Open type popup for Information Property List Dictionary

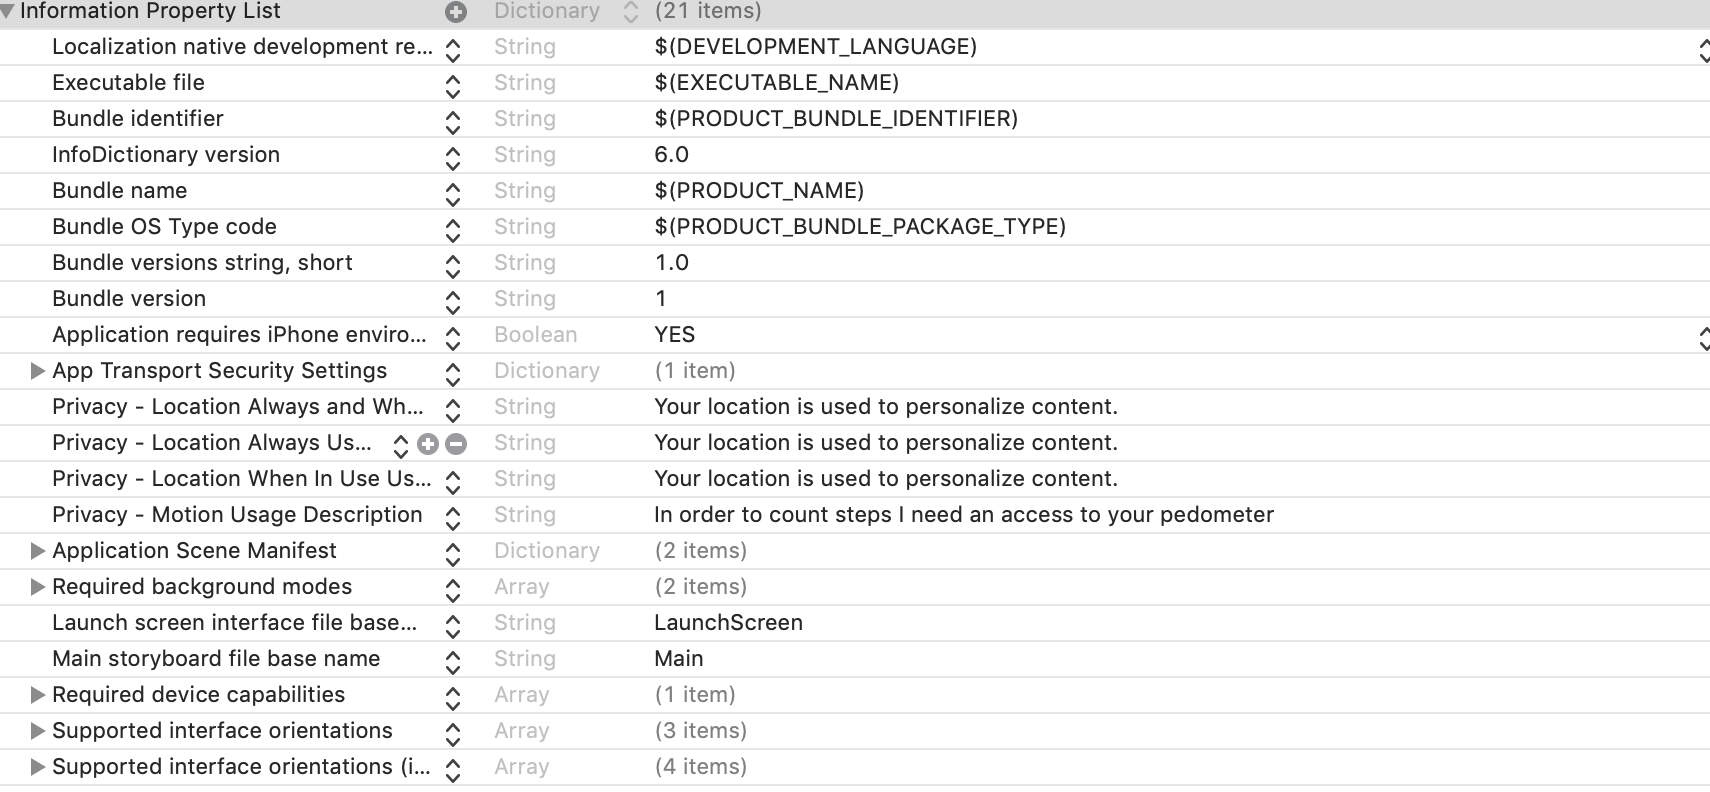coord(630,12)
